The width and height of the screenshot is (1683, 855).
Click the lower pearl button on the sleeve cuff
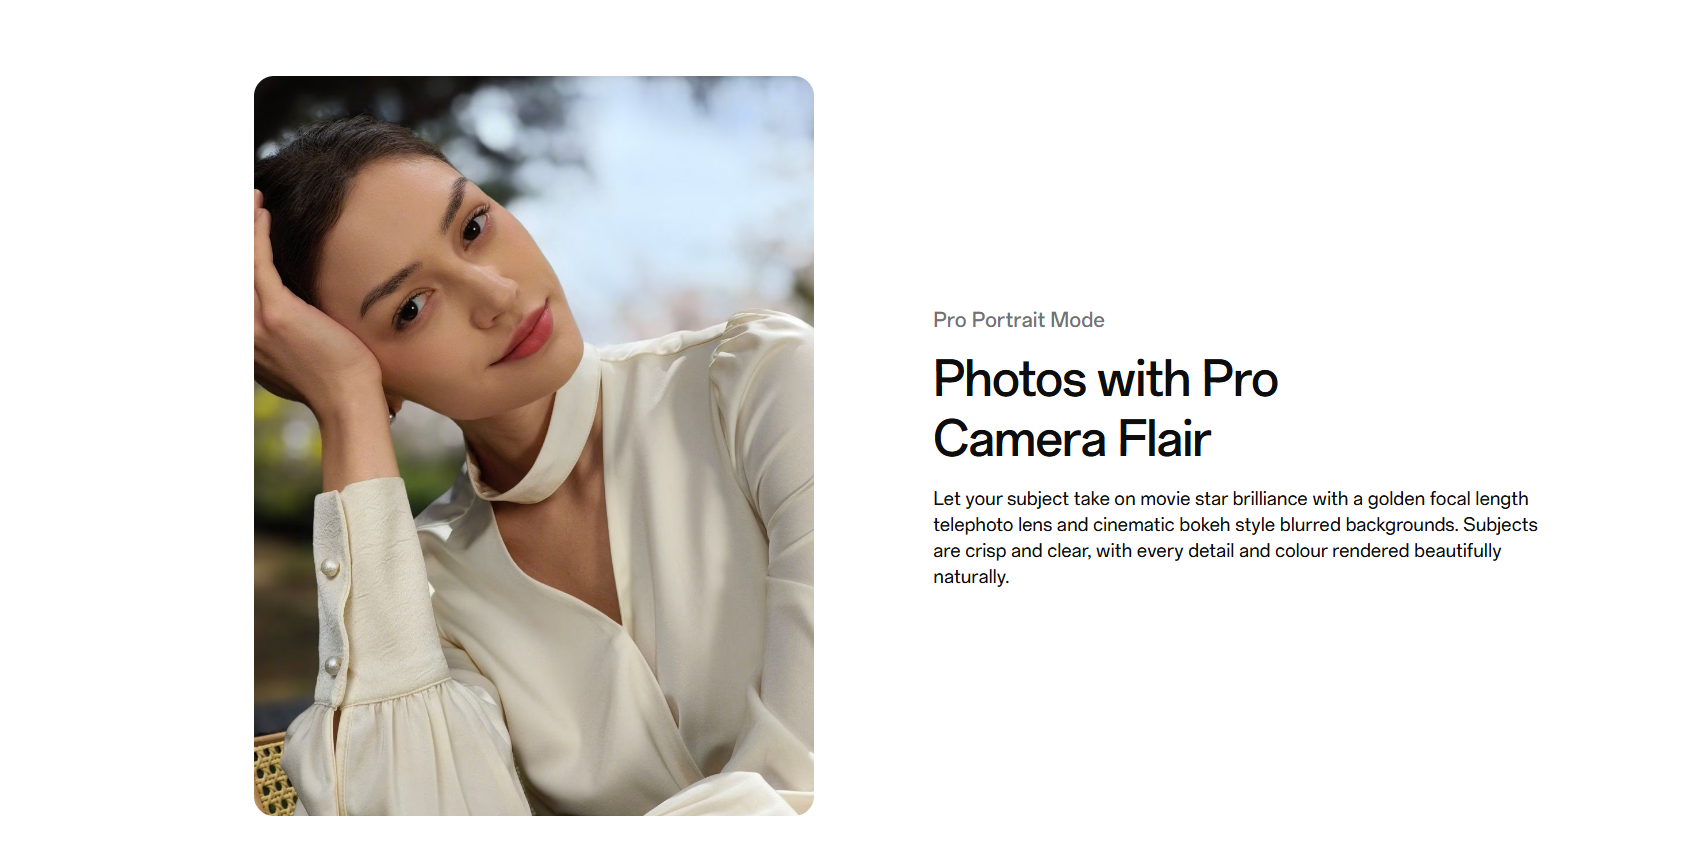tap(332, 665)
